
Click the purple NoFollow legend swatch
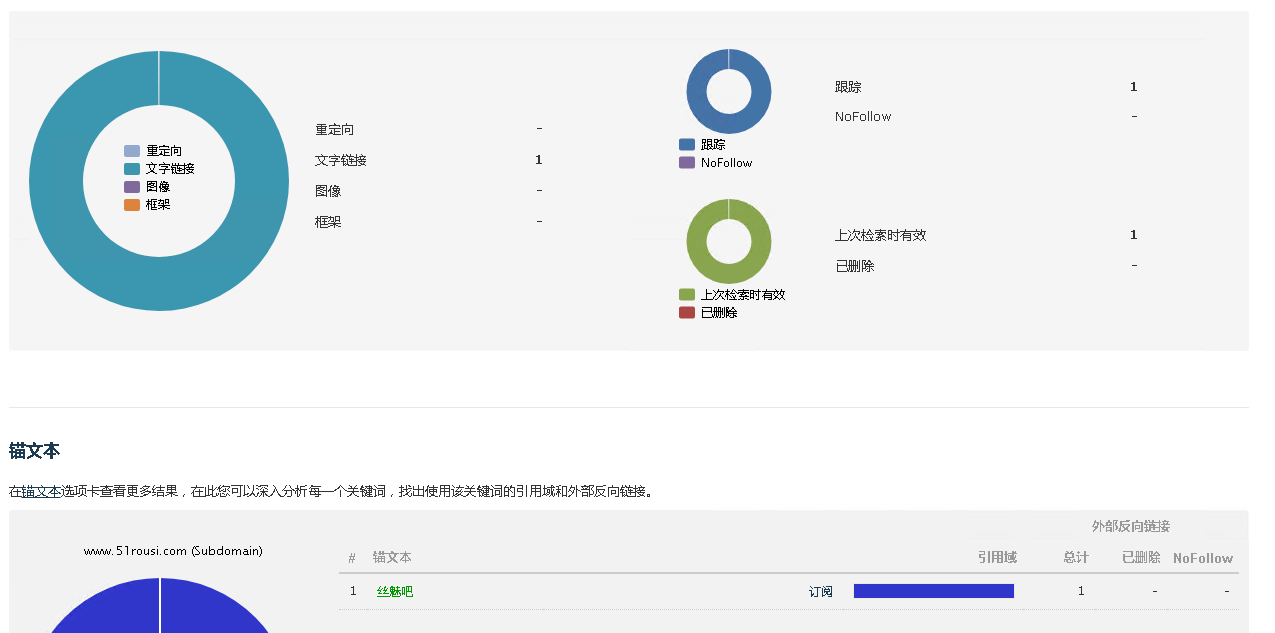tap(687, 163)
